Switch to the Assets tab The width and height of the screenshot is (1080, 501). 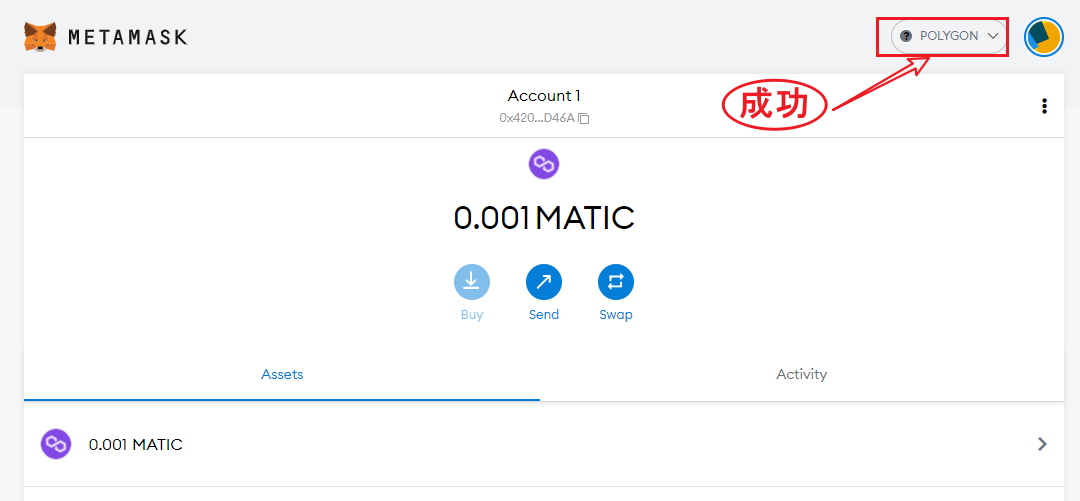click(282, 374)
